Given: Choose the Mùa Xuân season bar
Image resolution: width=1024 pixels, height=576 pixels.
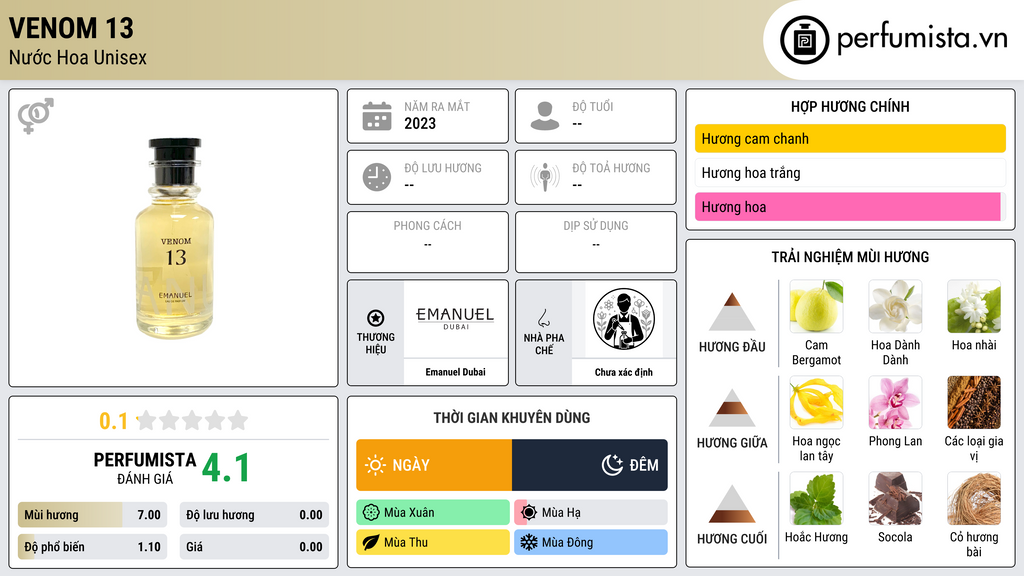Looking at the screenshot, I should tap(433, 513).
